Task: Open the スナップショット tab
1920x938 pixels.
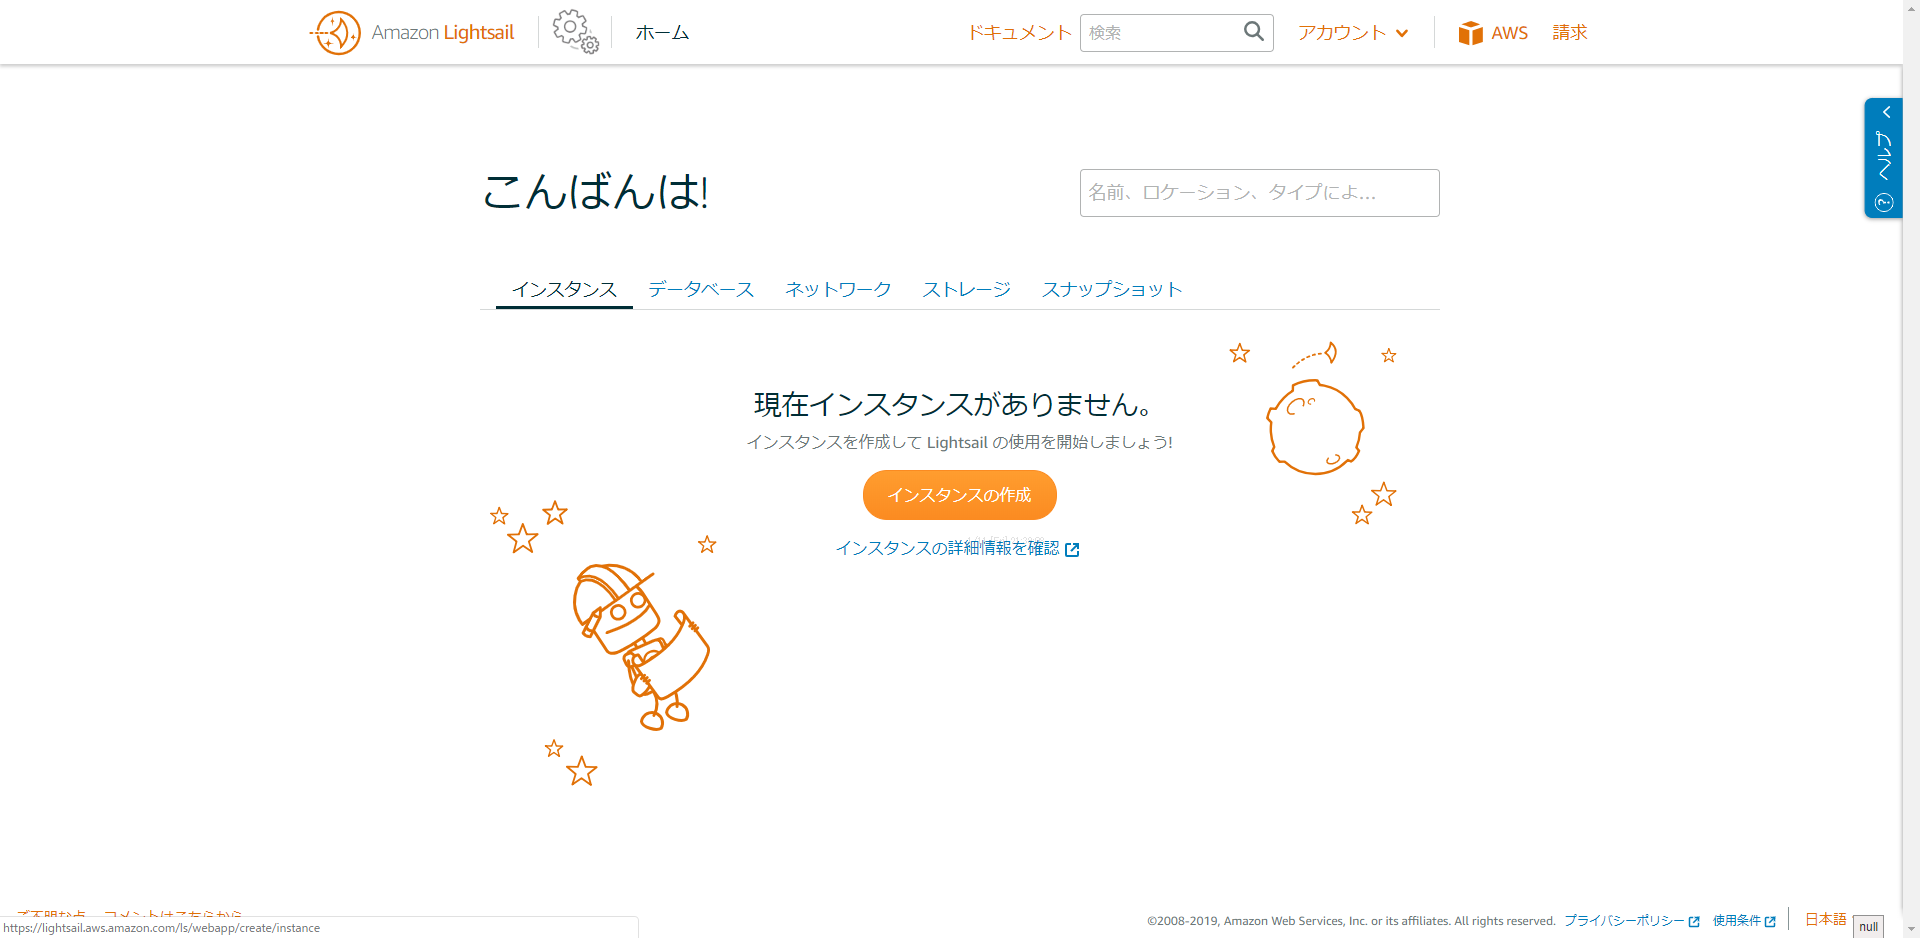Action: [x=1112, y=289]
